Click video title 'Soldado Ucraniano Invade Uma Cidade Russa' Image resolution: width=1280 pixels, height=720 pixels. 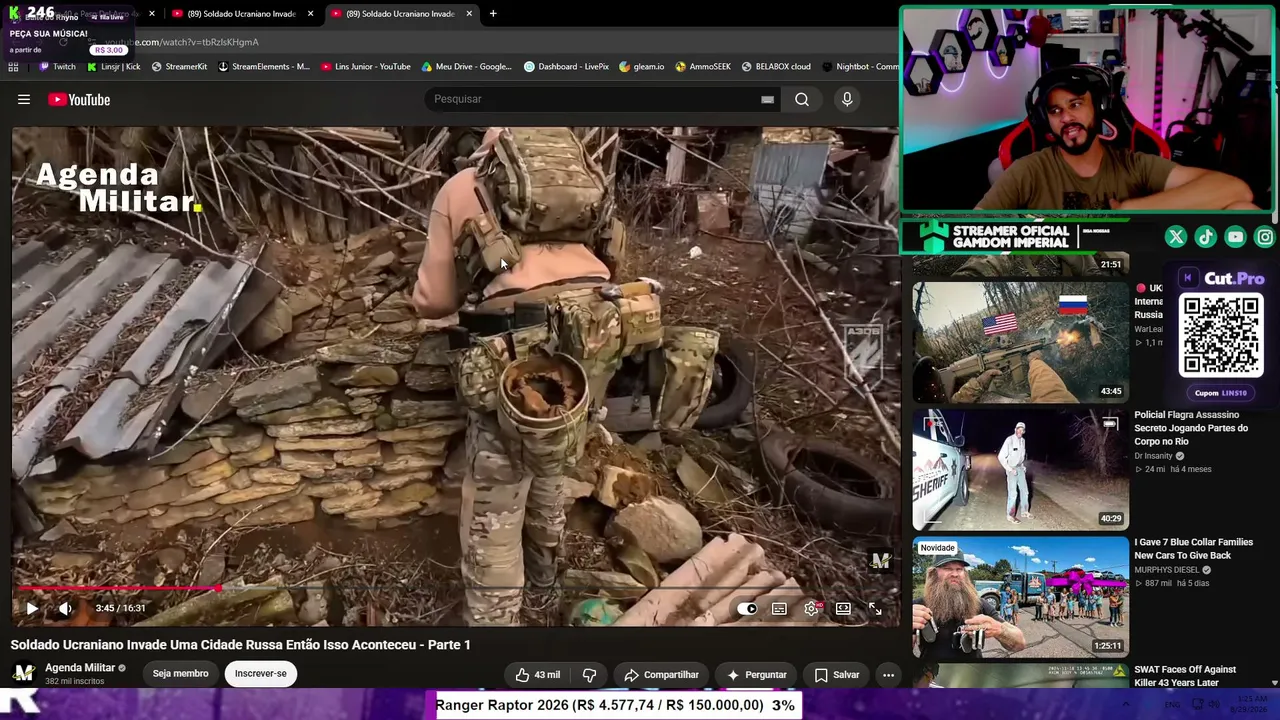tap(241, 645)
